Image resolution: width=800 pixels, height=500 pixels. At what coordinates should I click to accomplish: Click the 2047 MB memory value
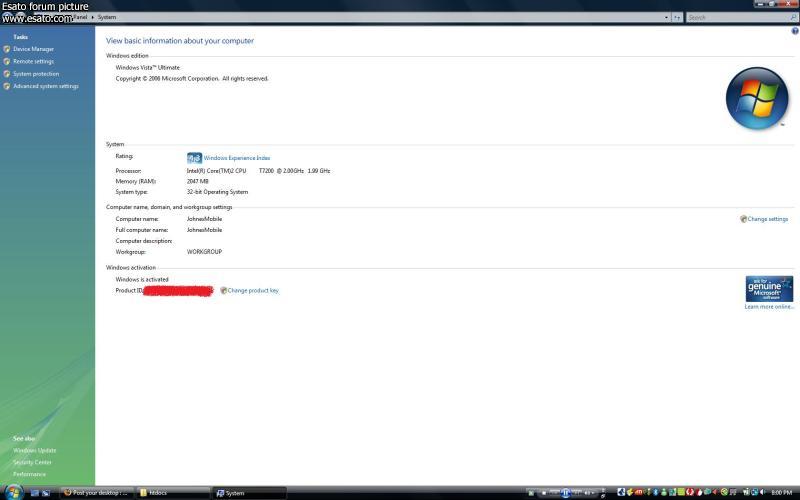(x=197, y=181)
